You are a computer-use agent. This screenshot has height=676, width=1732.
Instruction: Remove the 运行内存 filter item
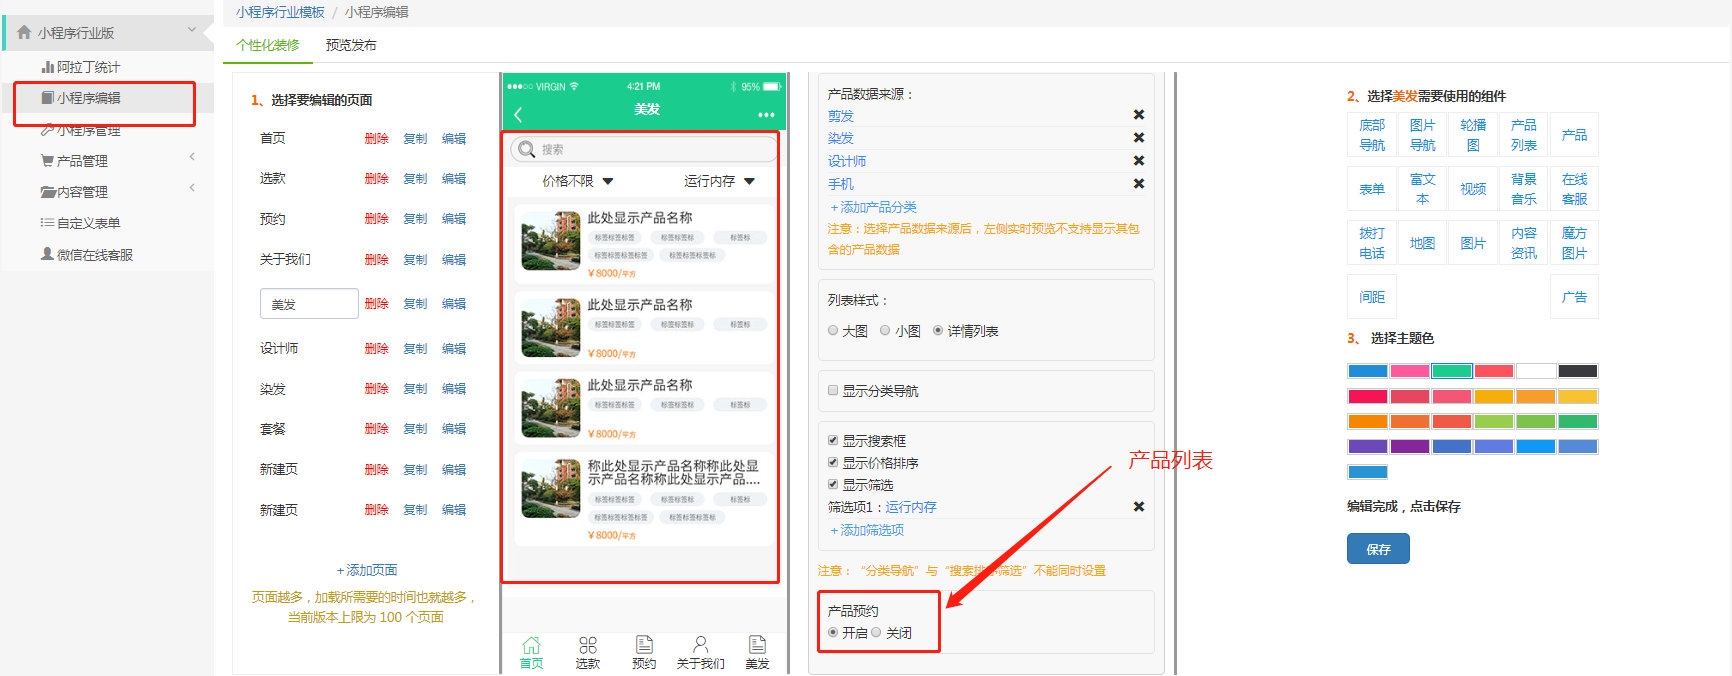[1138, 507]
